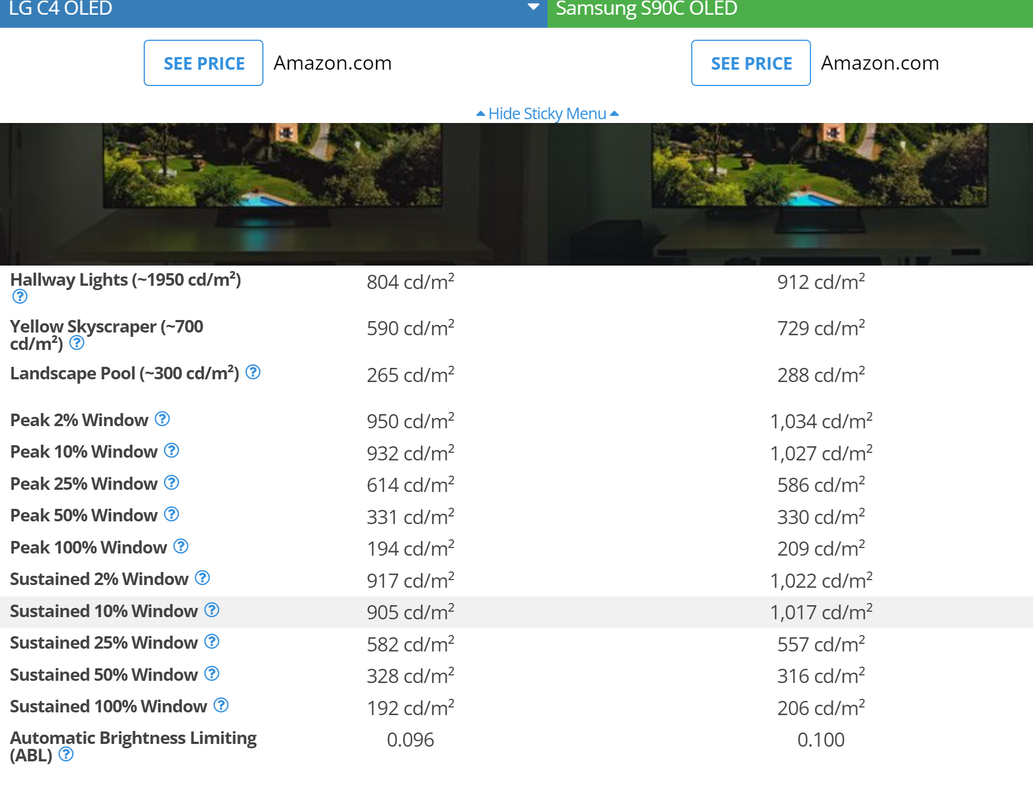The width and height of the screenshot is (1033, 800).
Task: Click the 912 cd/m² Hallway Lights value
Action: [x=821, y=282]
